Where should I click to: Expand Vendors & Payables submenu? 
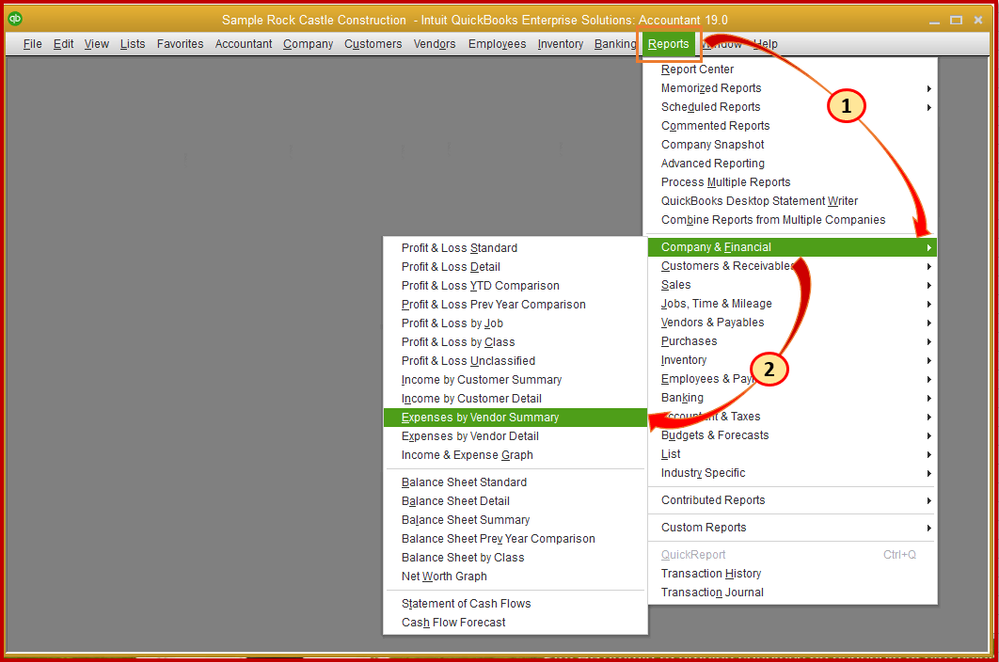pyautogui.click(x=793, y=322)
